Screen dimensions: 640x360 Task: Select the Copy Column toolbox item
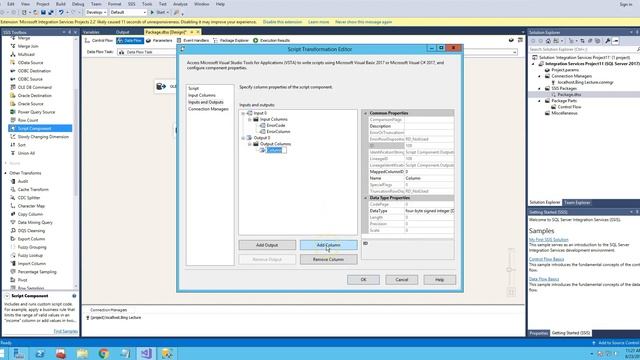30,214
